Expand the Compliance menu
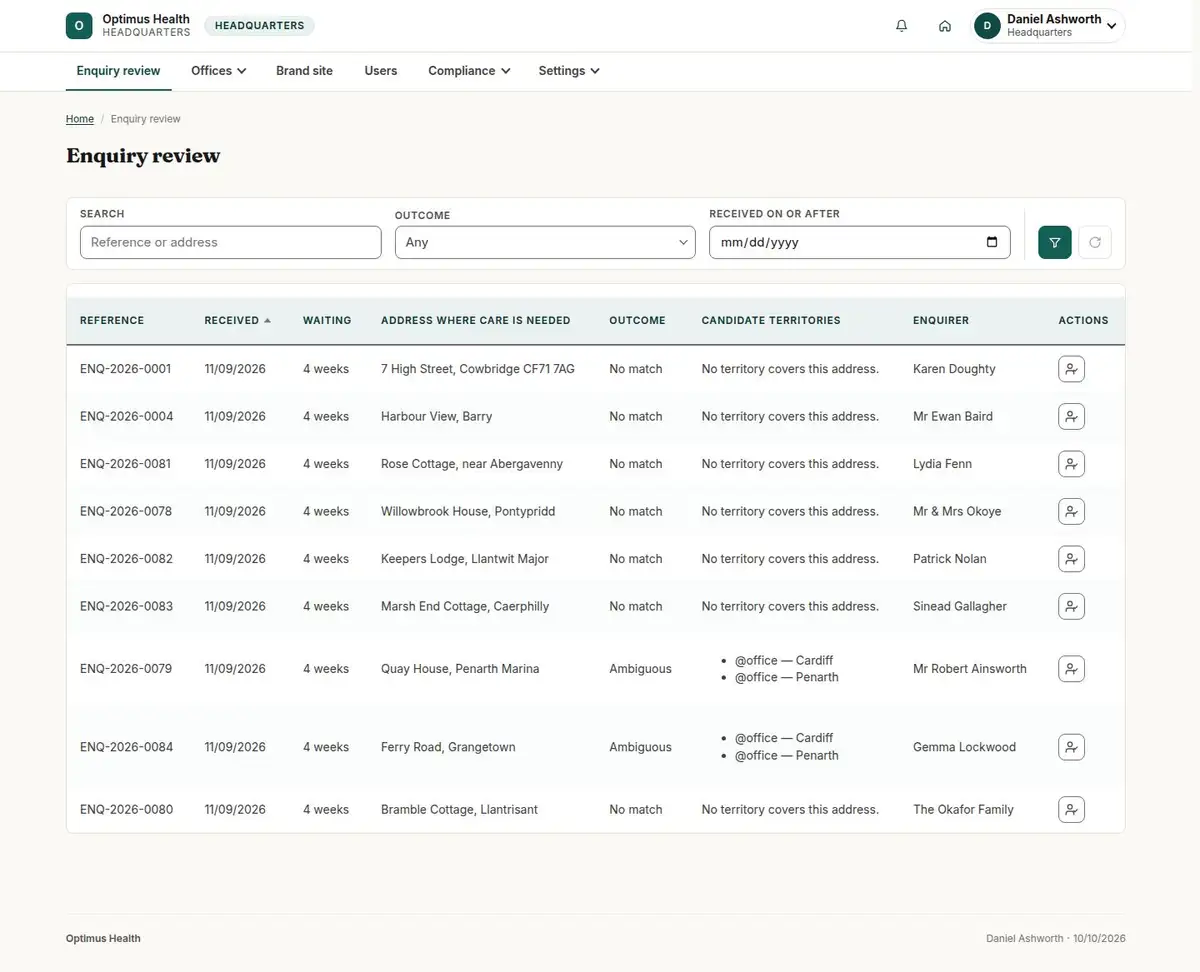This screenshot has width=1200, height=972. [x=469, y=71]
